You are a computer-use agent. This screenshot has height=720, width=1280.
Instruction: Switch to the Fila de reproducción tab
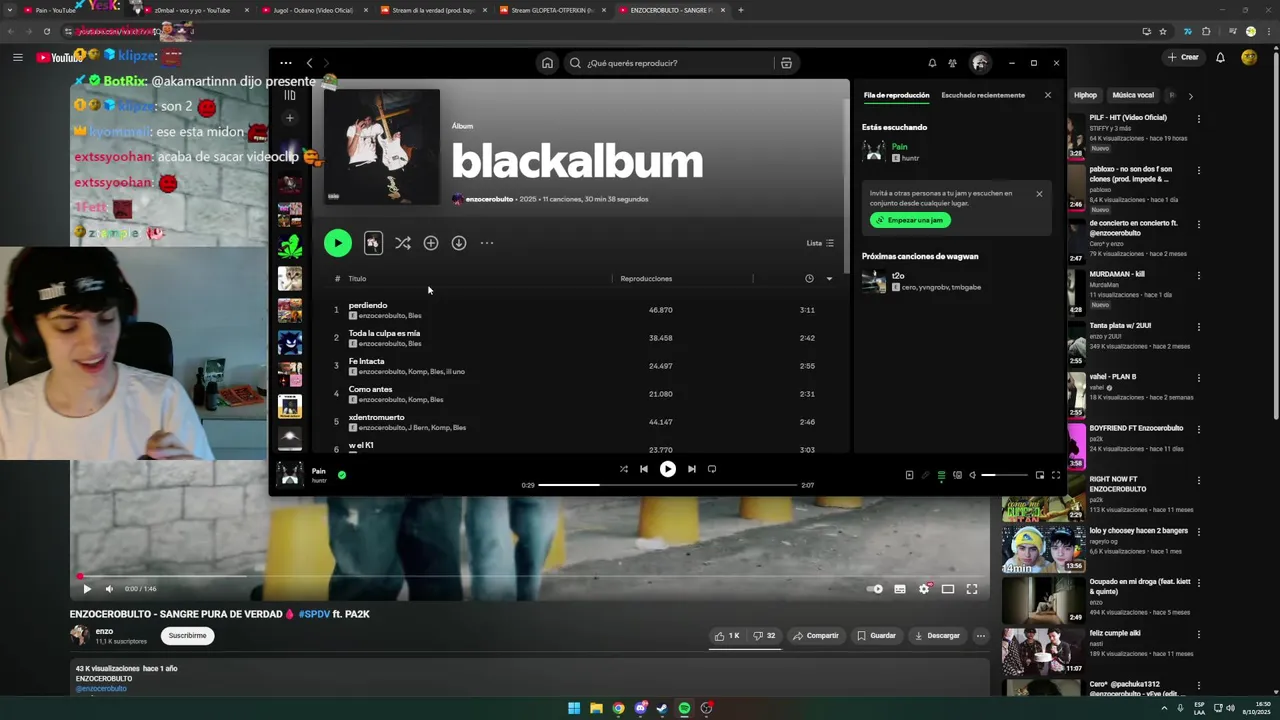click(x=896, y=95)
